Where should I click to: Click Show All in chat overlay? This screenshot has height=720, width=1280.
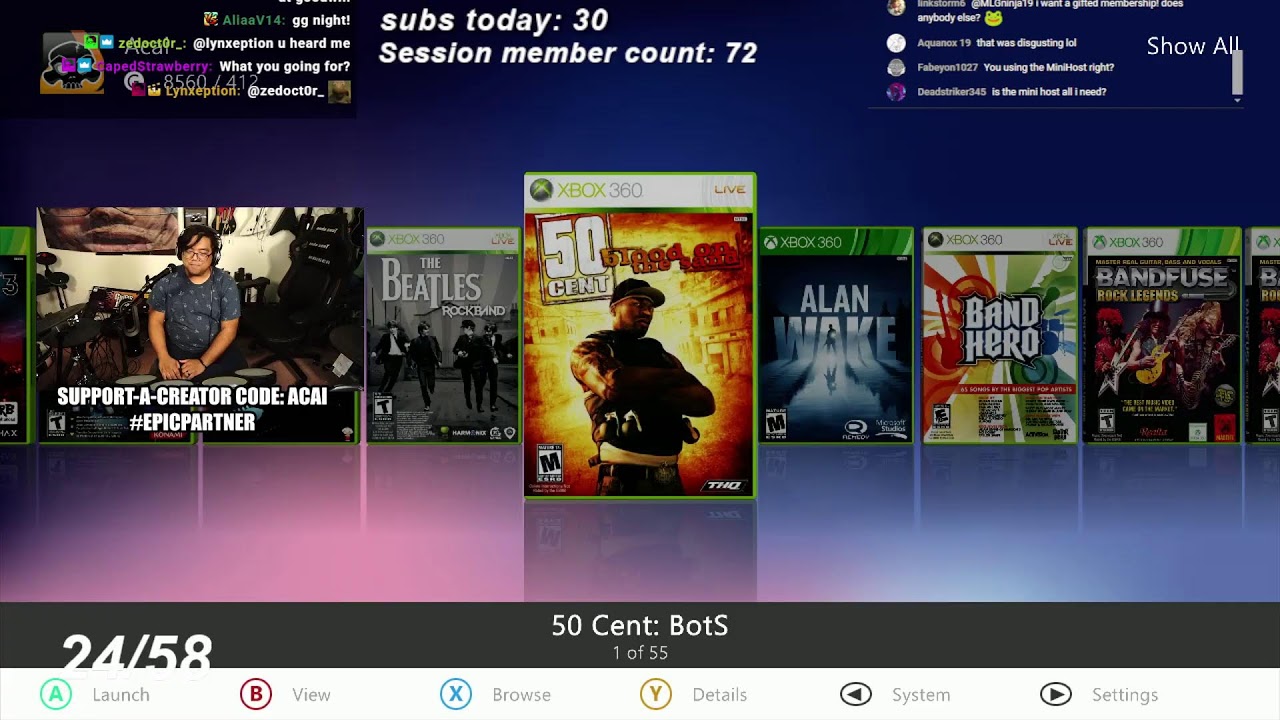(x=1193, y=46)
